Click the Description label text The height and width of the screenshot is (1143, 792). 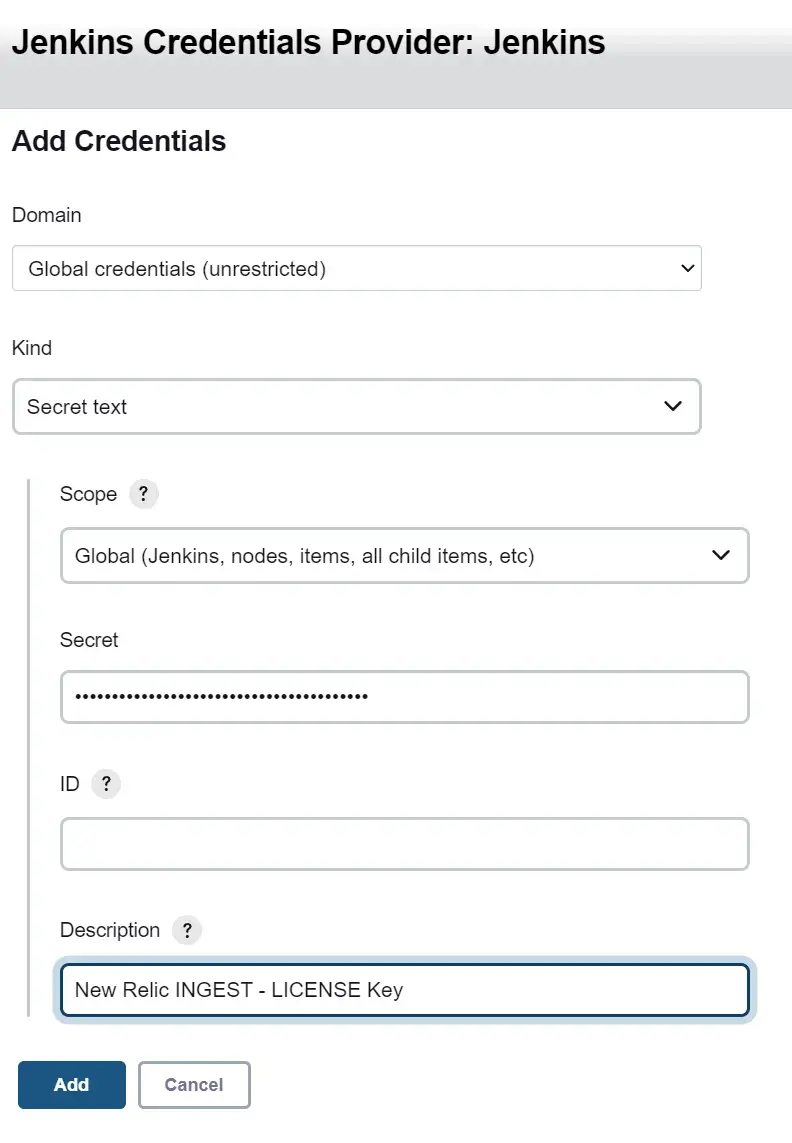tap(110, 930)
